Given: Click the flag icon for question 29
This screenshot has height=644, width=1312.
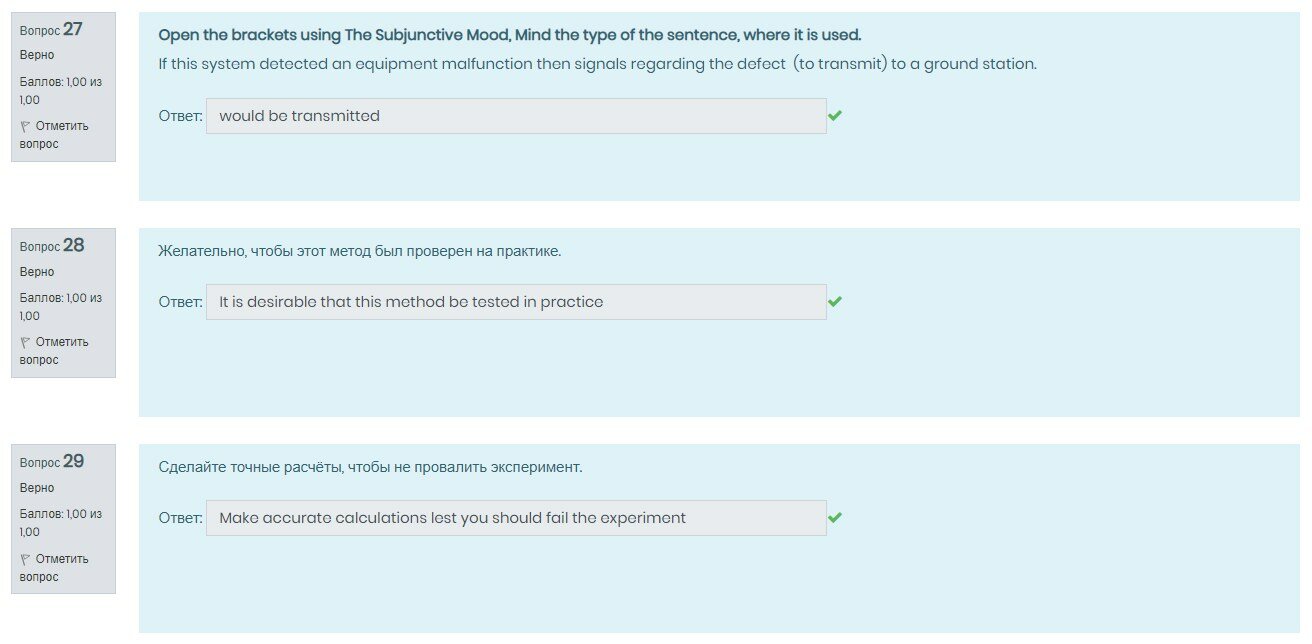Looking at the screenshot, I should coord(25,559).
